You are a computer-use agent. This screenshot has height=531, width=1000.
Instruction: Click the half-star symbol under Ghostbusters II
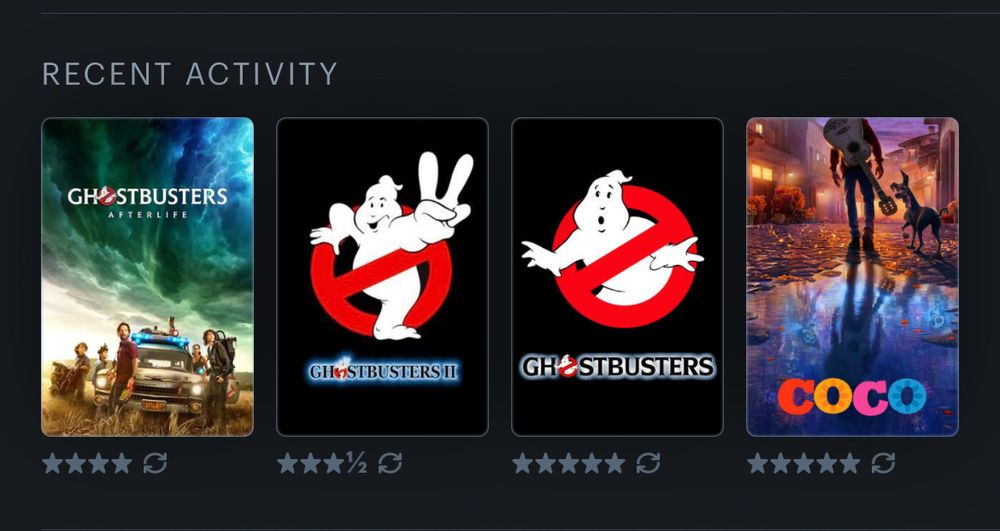[x=356, y=463]
